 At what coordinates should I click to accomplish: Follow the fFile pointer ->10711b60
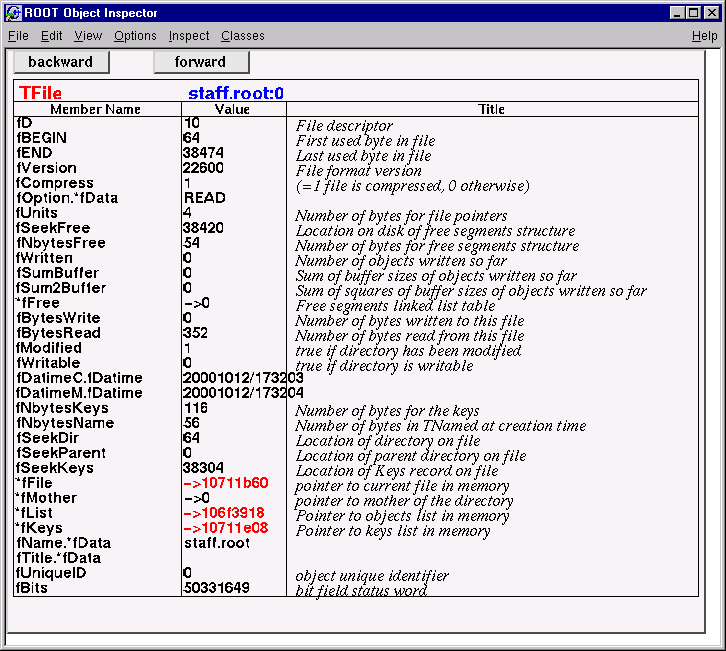coord(226,484)
